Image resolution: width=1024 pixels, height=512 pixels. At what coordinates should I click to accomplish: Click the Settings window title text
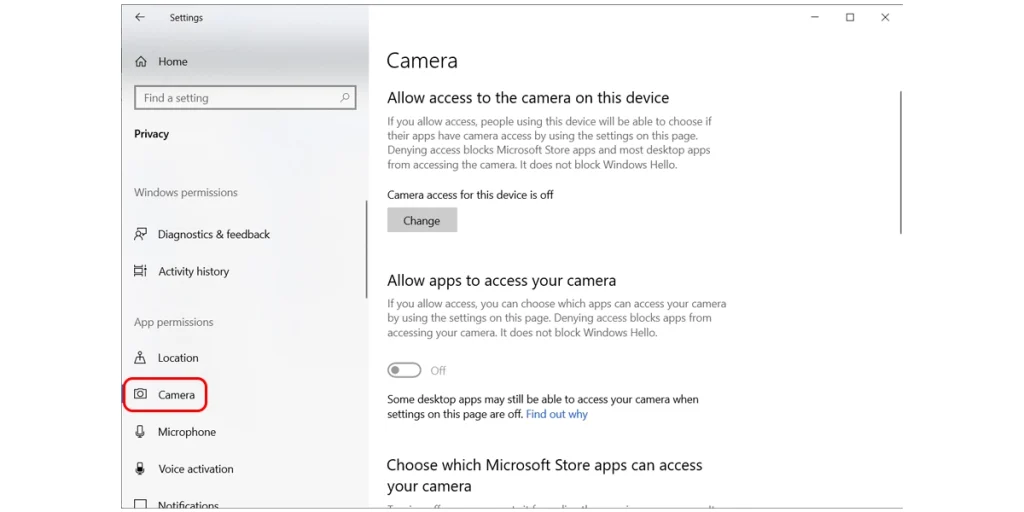pyautogui.click(x=186, y=18)
